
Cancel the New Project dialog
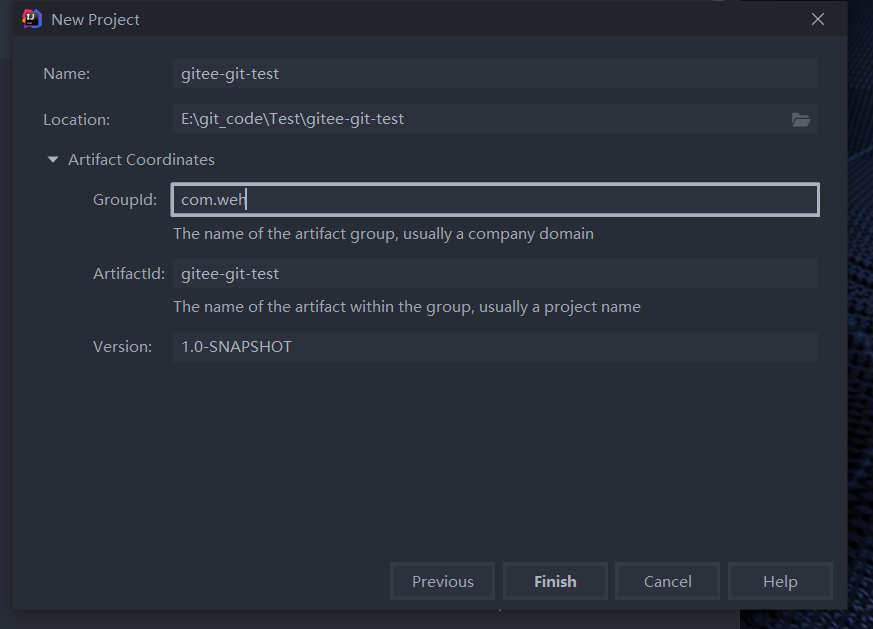(x=668, y=581)
